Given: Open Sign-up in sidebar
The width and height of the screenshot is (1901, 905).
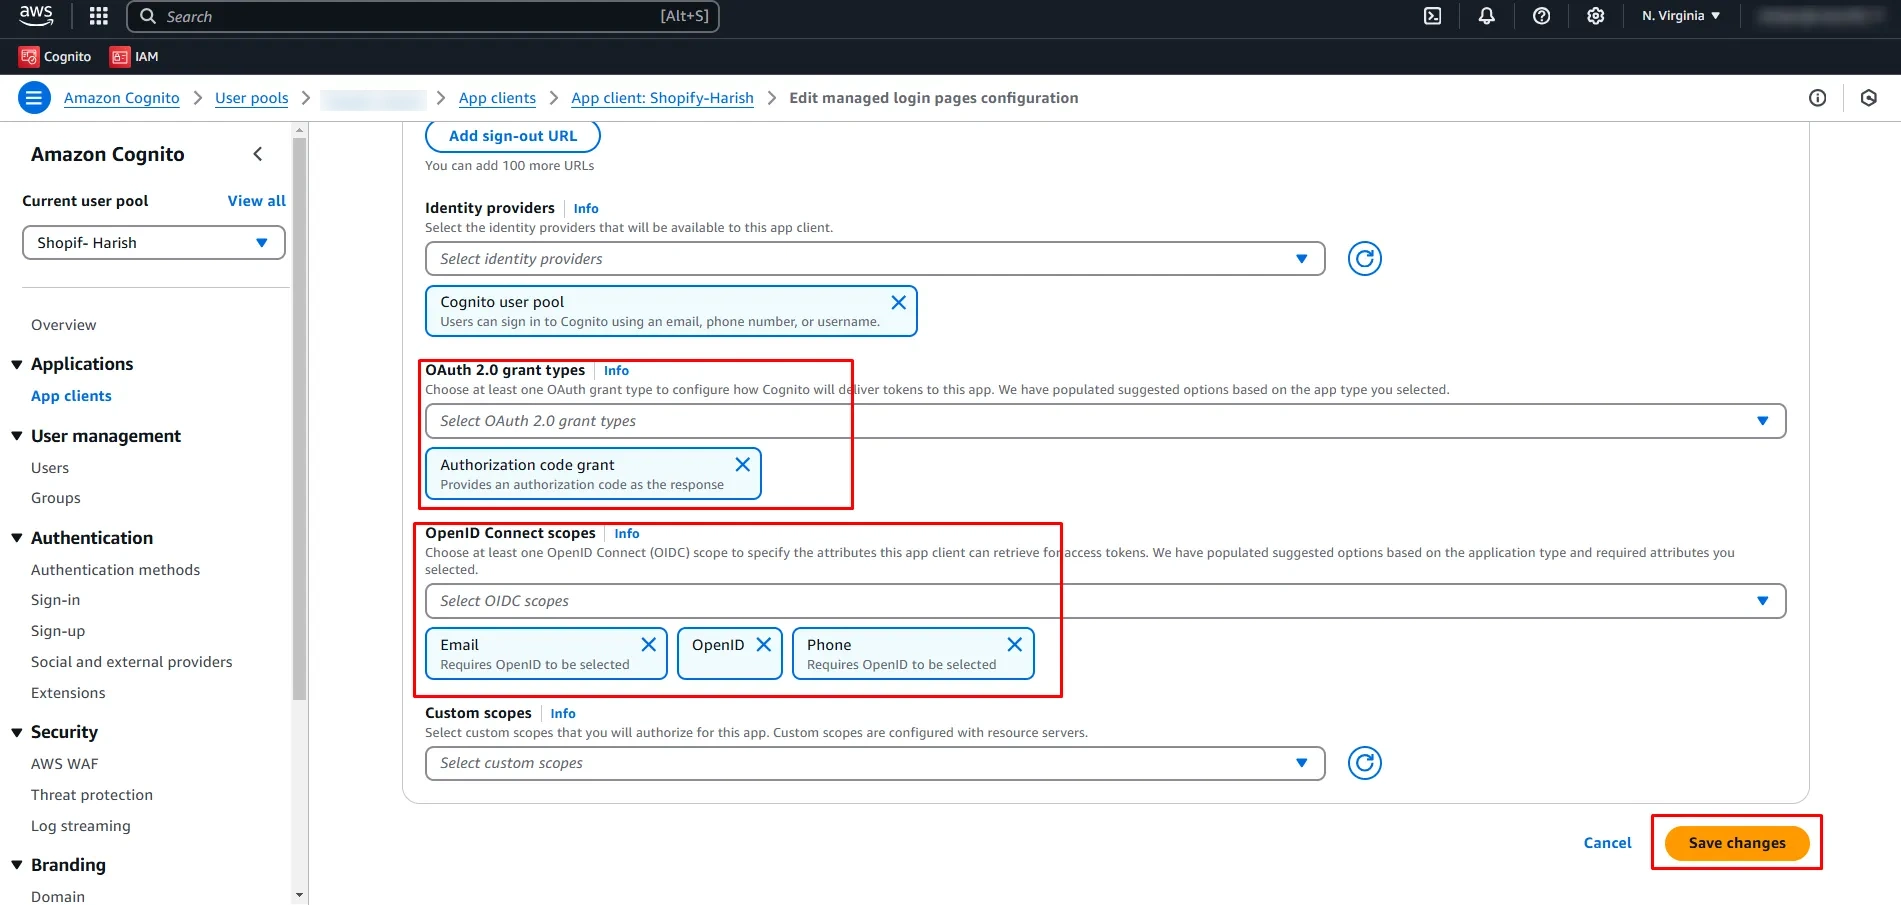Looking at the screenshot, I should (58, 631).
